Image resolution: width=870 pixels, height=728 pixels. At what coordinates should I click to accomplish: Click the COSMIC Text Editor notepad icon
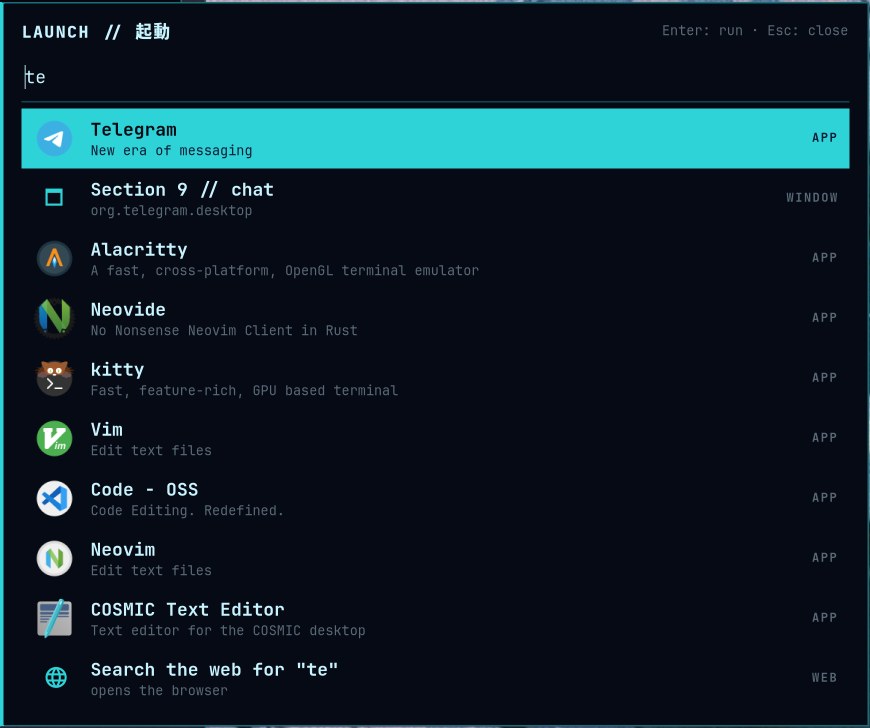click(54, 618)
